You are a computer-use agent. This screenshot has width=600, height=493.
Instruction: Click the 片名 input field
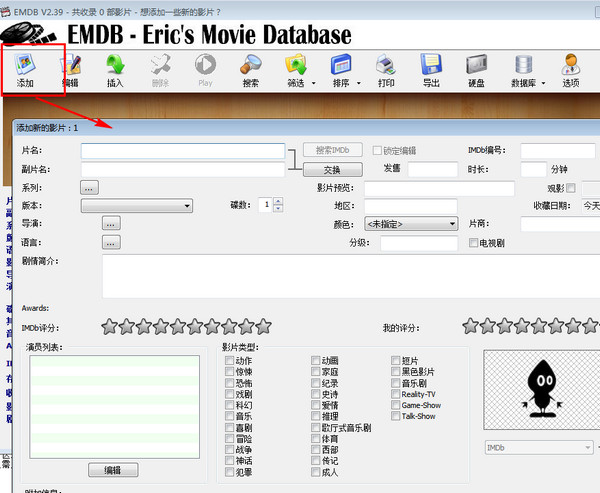coord(183,151)
